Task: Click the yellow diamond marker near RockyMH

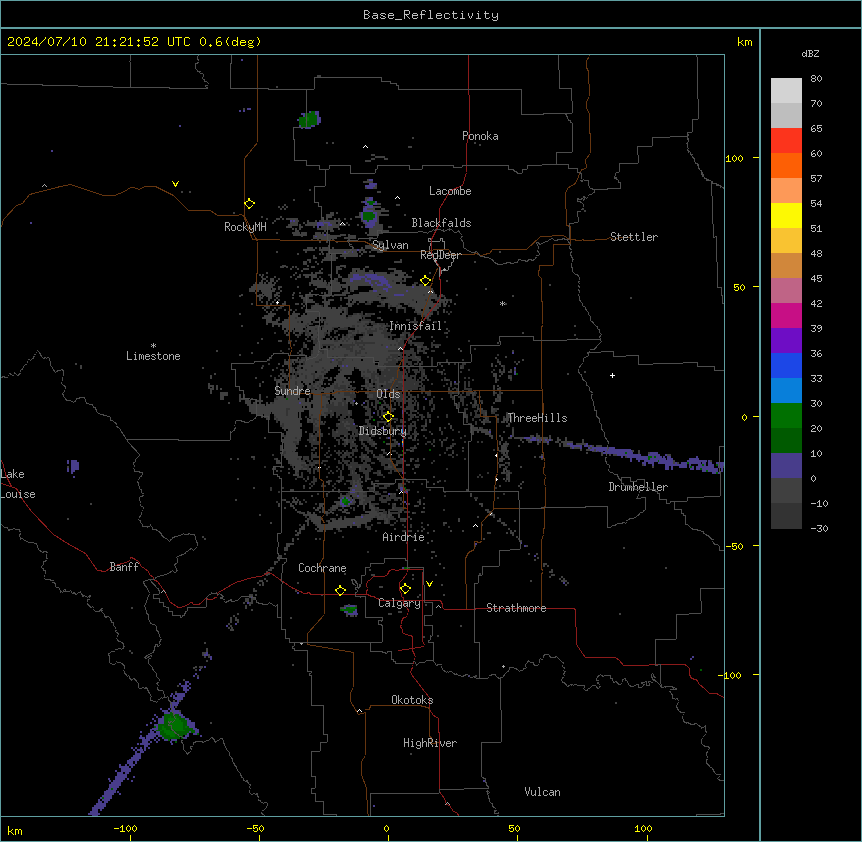Action: point(249,204)
